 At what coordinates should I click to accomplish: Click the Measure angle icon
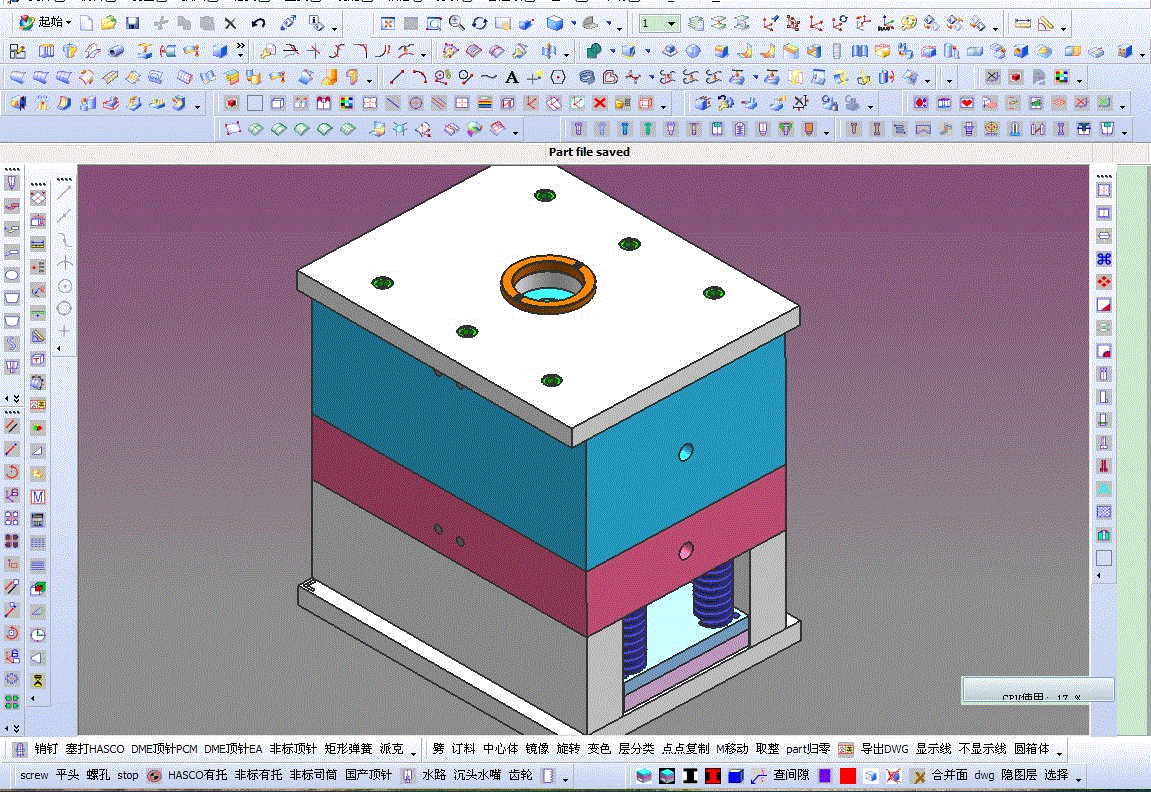(x=1046, y=23)
